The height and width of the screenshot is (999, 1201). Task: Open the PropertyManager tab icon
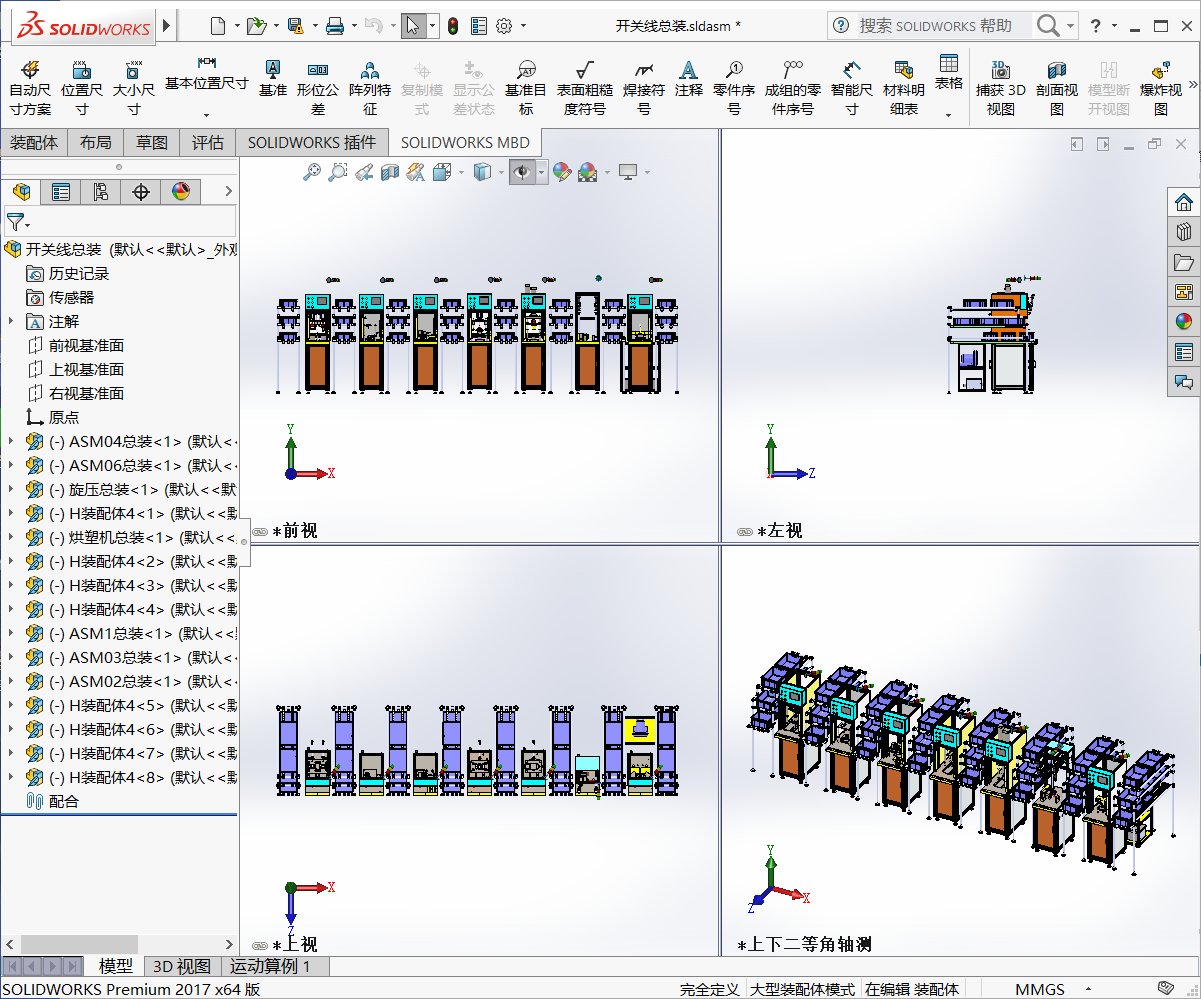61,192
